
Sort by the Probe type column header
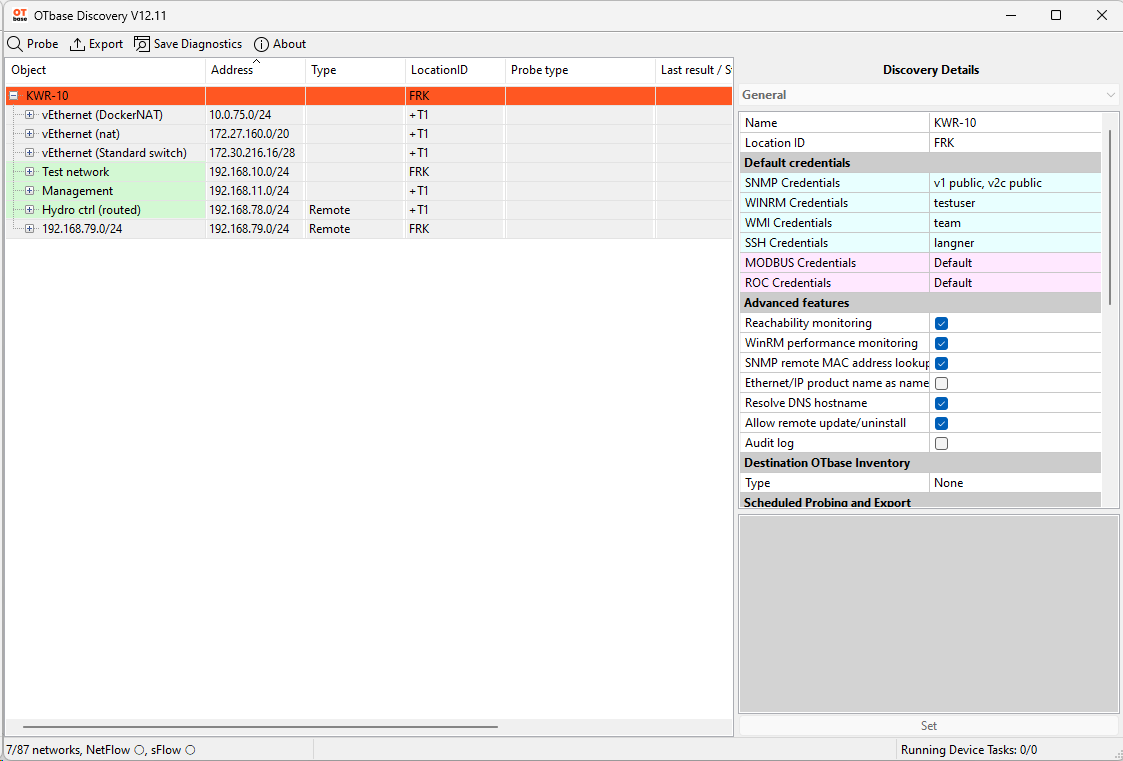point(580,70)
